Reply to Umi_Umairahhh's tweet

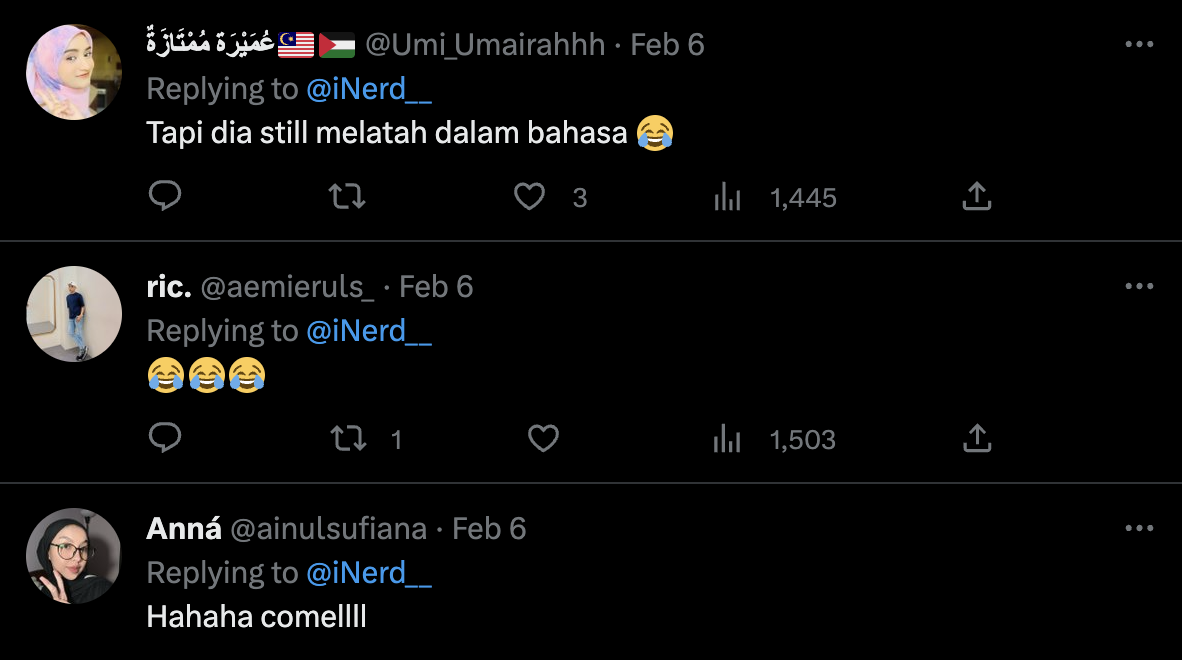[165, 197]
